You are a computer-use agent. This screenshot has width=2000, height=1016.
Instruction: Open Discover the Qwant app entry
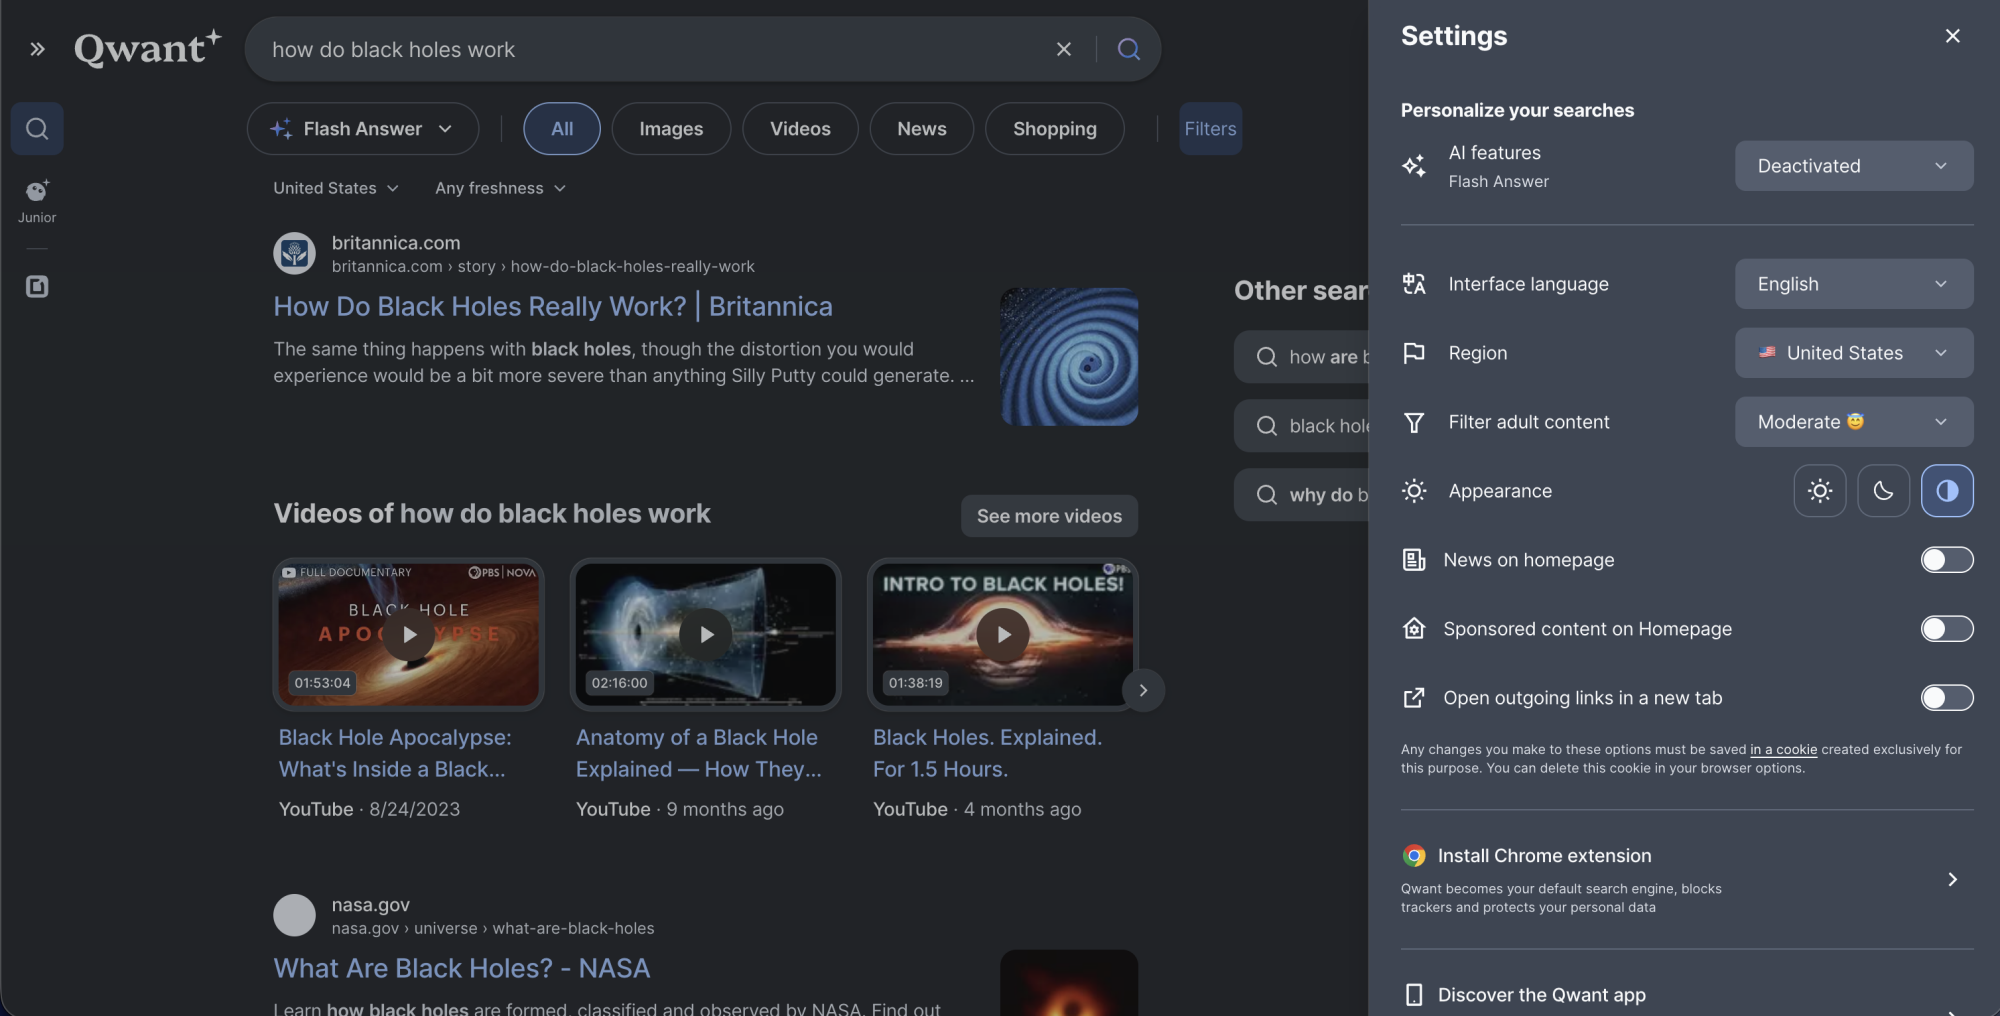coord(1687,995)
